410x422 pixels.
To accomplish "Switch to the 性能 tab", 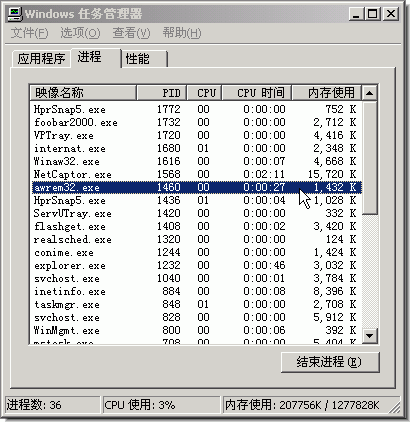I will [144, 59].
